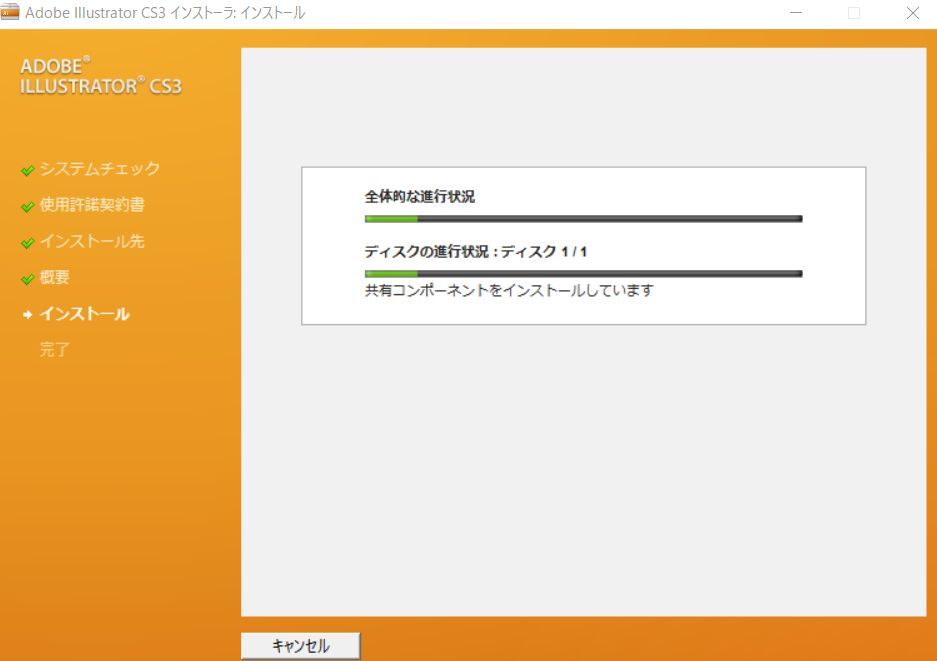Click the 全体的な進行状況 label
The width and height of the screenshot is (937, 661).
tap(419, 197)
